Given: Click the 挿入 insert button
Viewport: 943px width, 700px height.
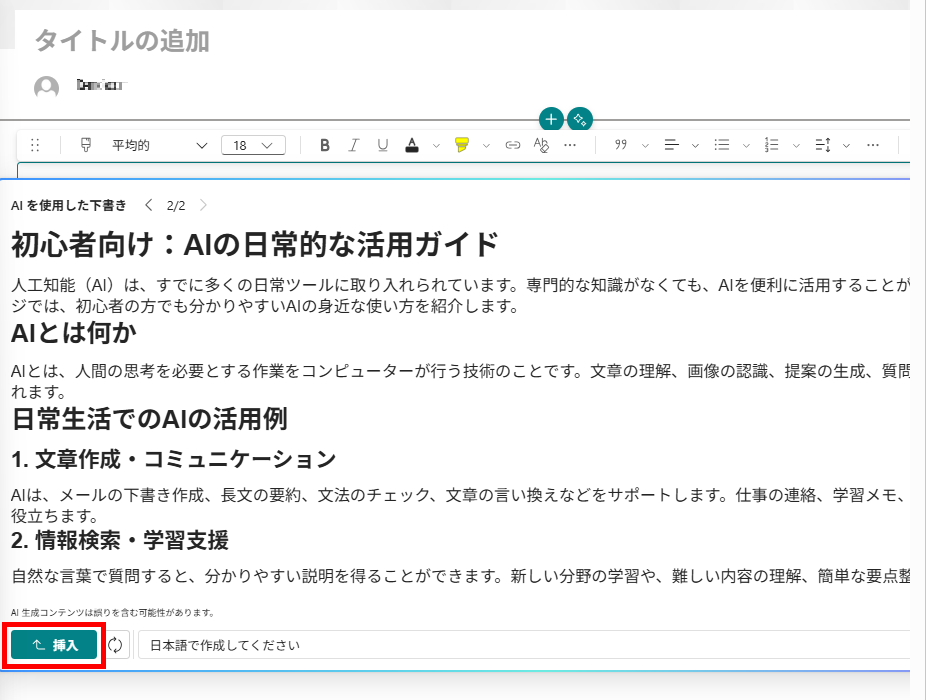Looking at the screenshot, I should click(55, 645).
